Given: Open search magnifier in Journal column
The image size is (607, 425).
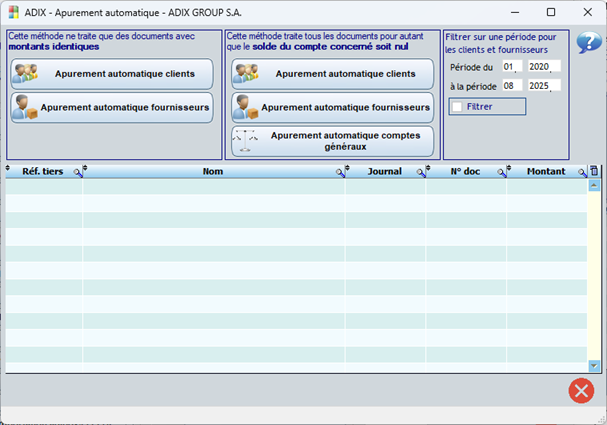Looking at the screenshot, I should point(421,173).
